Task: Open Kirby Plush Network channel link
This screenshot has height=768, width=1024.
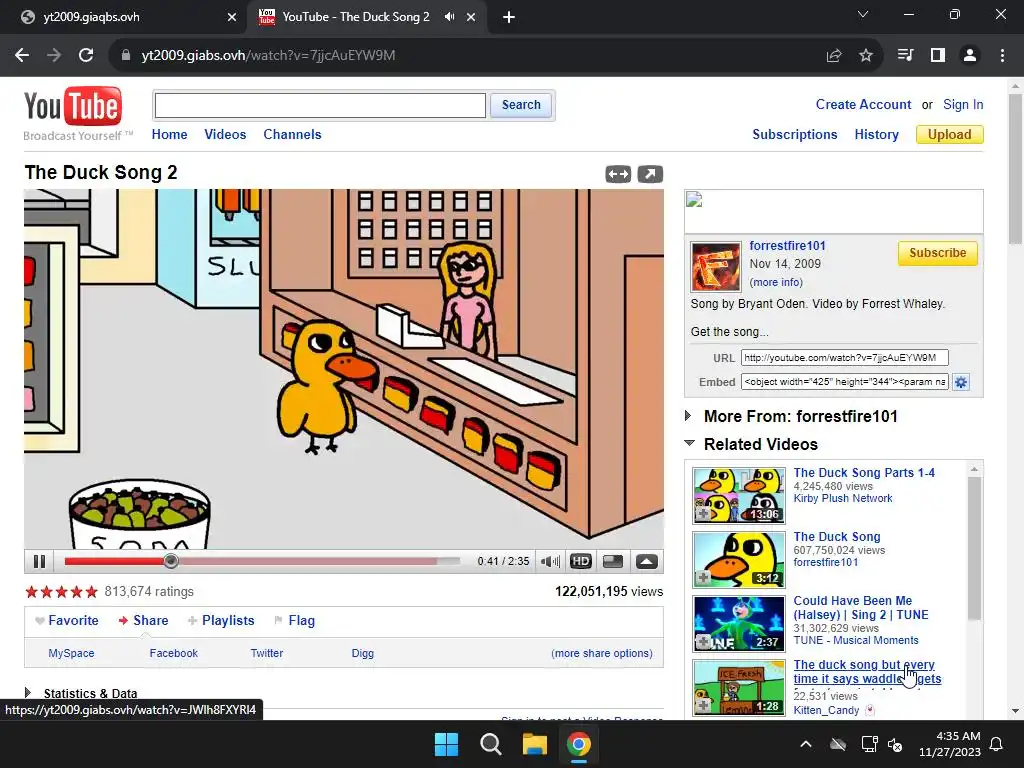Action: click(x=842, y=498)
